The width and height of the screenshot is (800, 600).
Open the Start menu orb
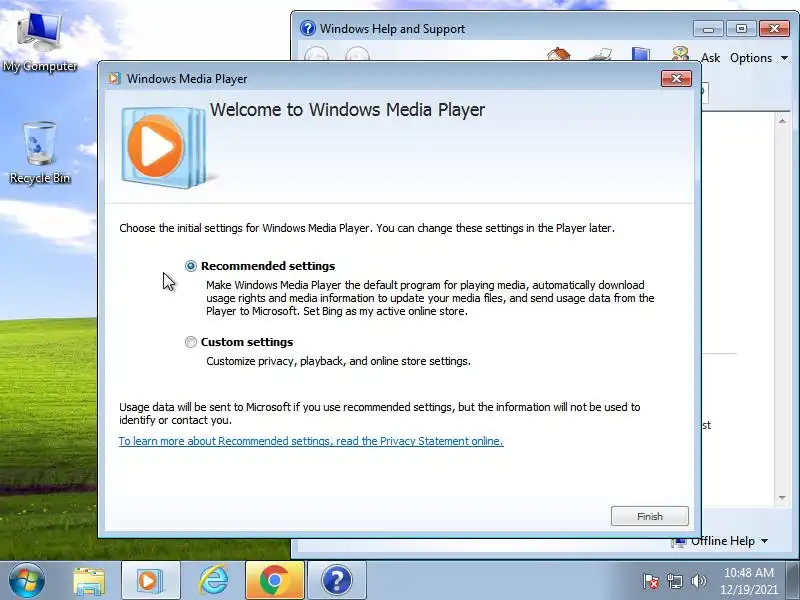[x=27, y=580]
